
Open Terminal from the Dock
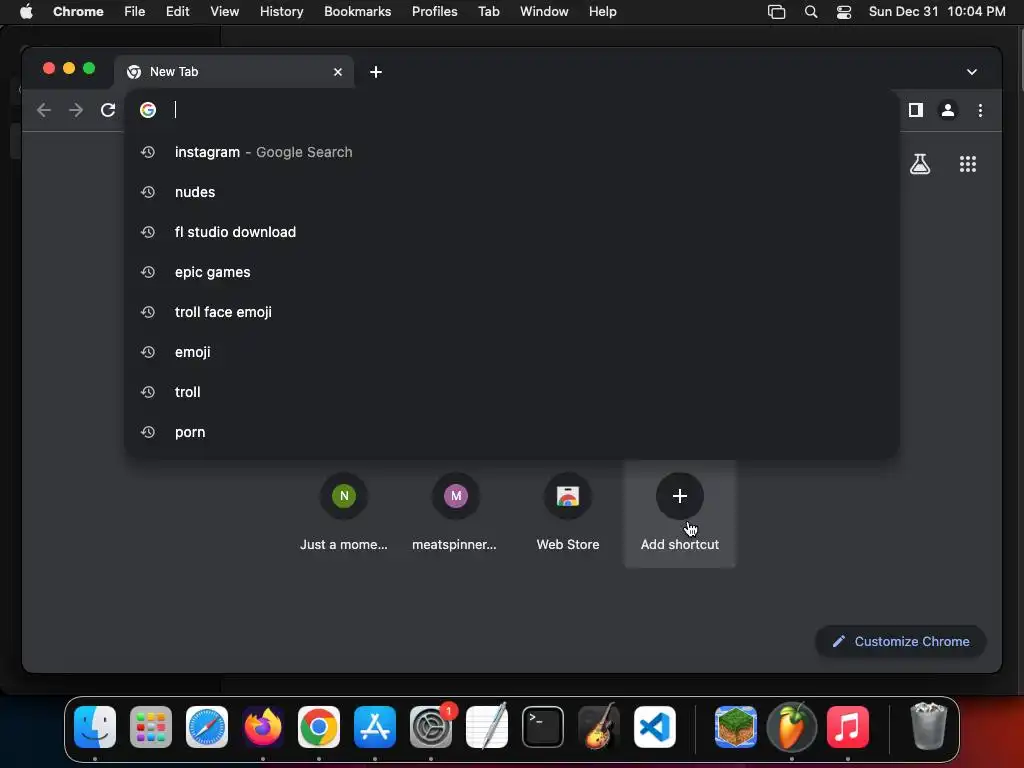543,726
